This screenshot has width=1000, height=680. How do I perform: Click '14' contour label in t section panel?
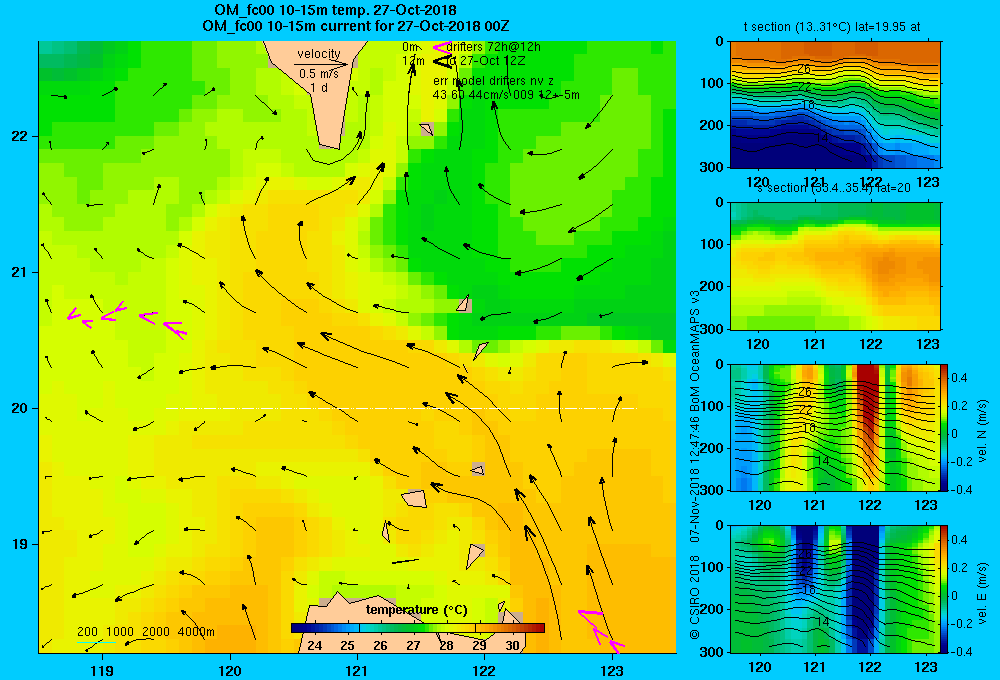pyautogui.click(x=822, y=137)
